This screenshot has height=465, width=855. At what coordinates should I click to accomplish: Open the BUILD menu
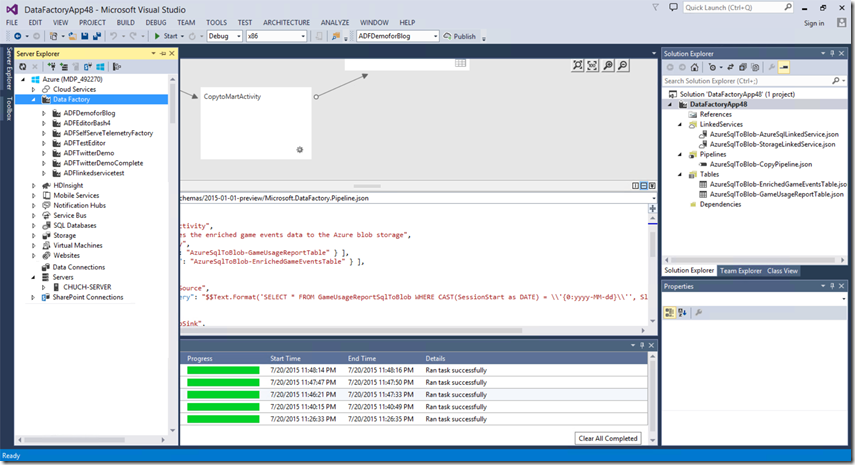(x=125, y=22)
